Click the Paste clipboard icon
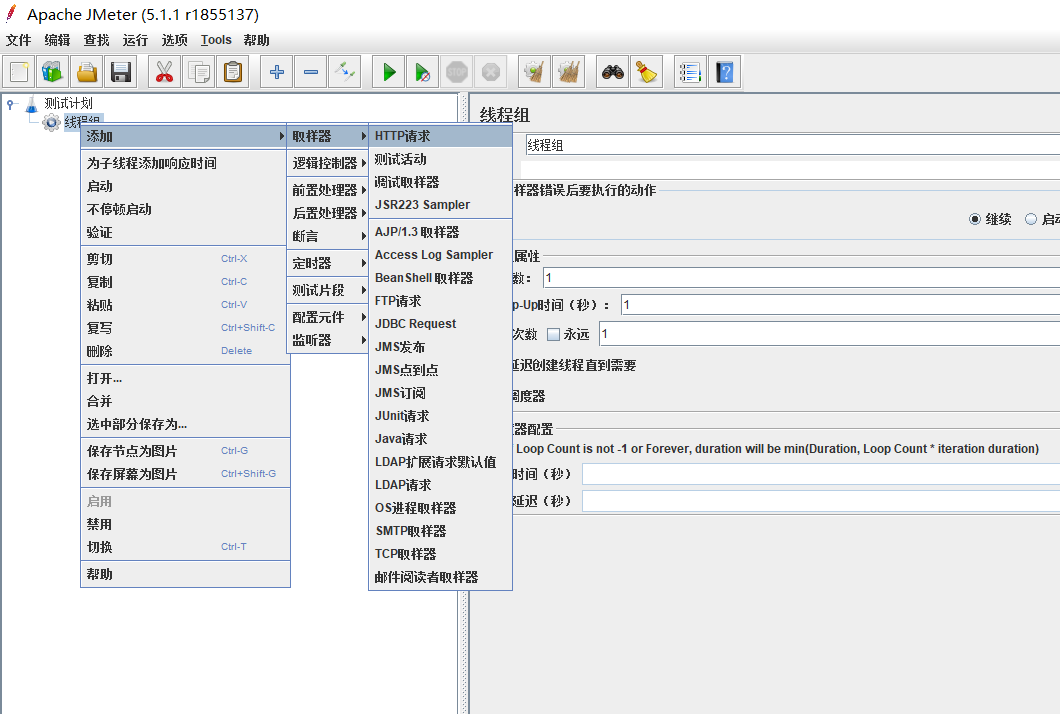 click(x=233, y=72)
